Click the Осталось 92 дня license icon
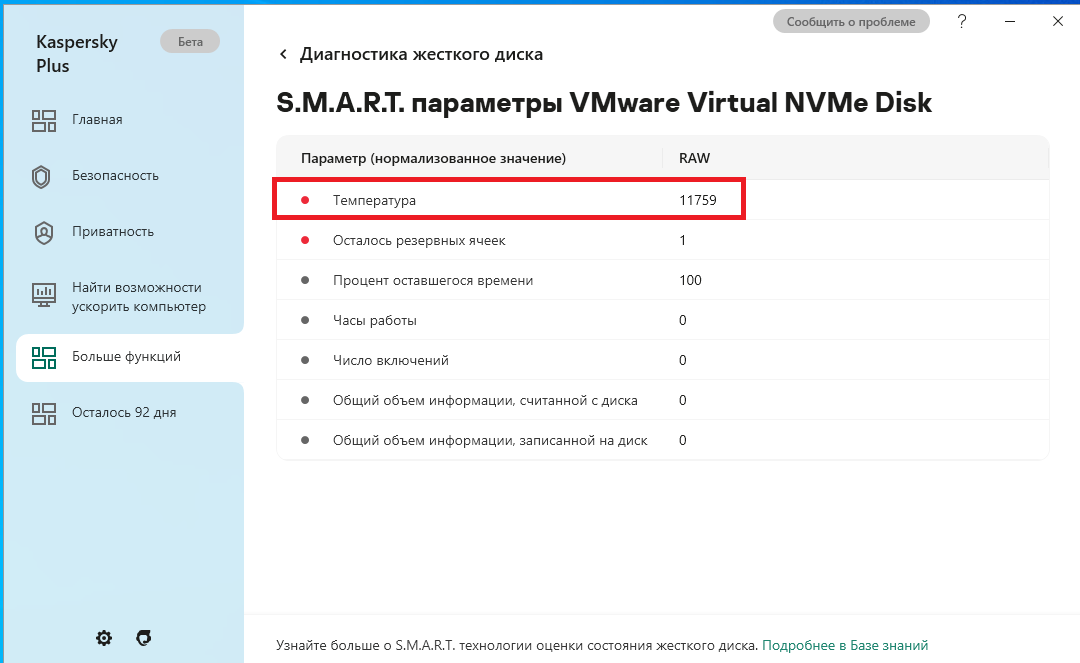This screenshot has width=1080, height=663. (43, 413)
